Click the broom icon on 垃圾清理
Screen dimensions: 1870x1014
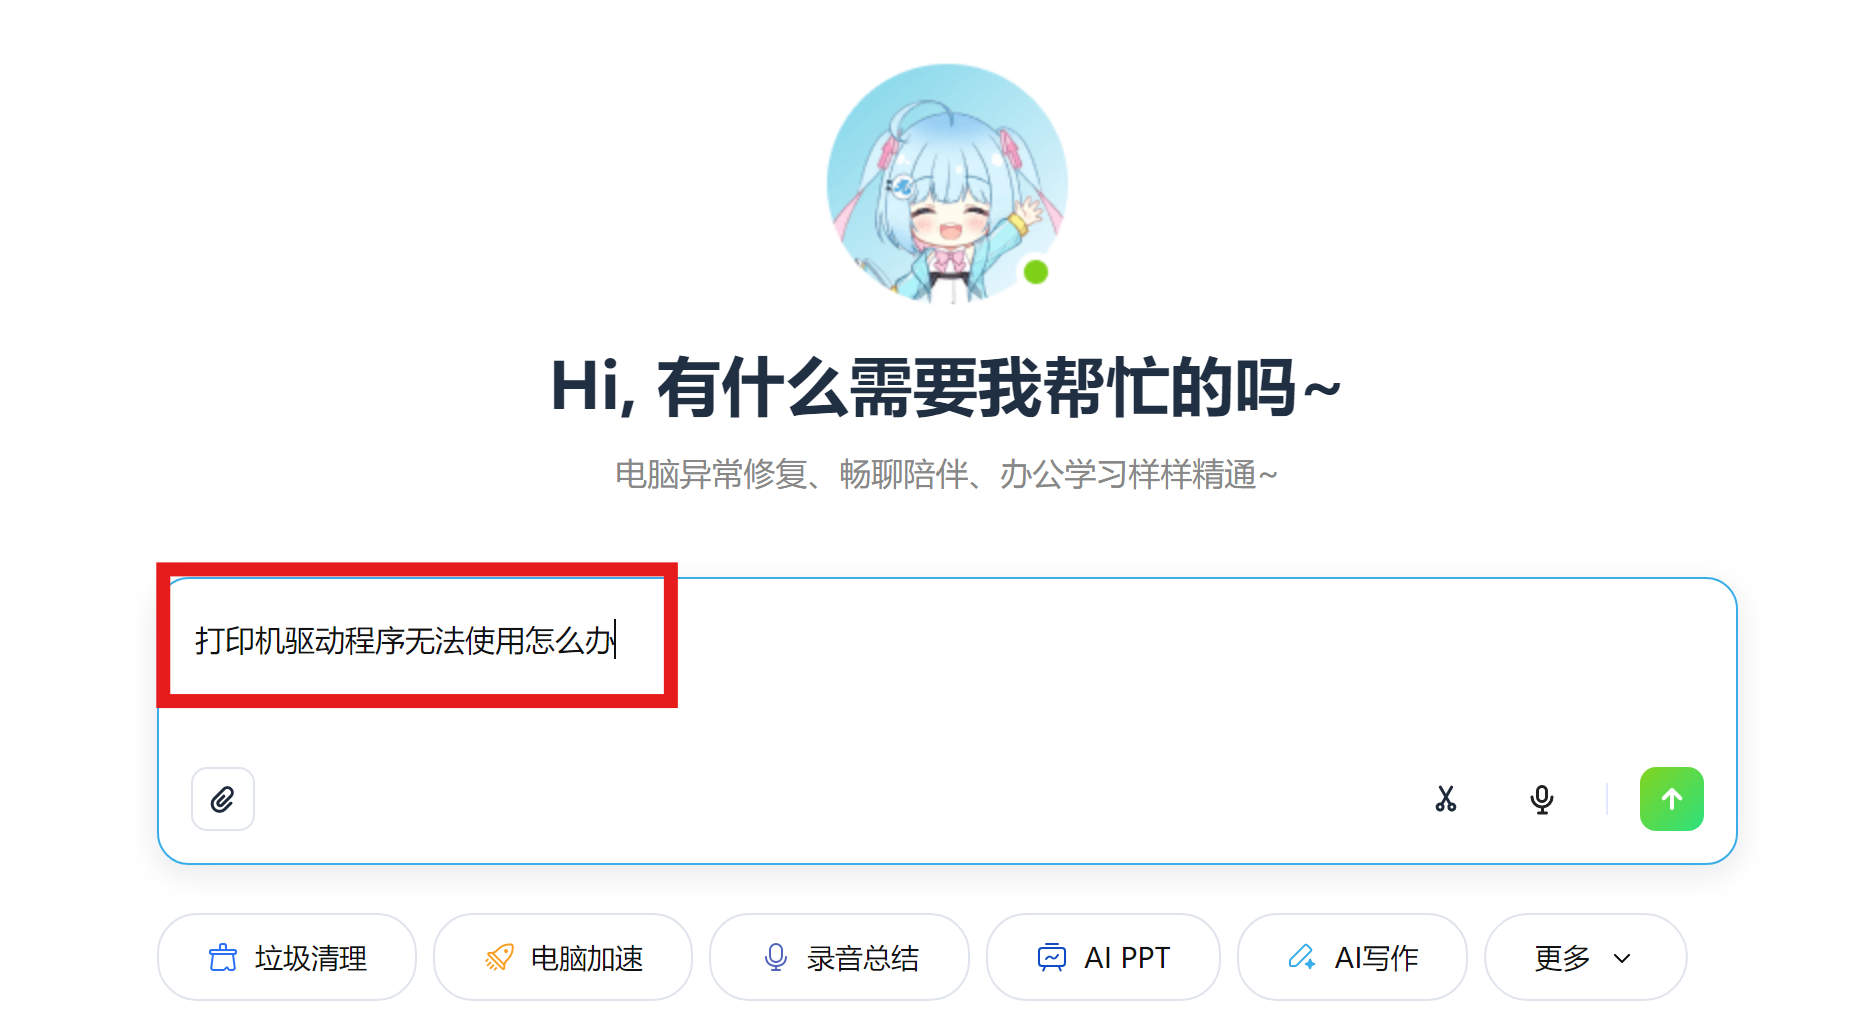(x=223, y=957)
